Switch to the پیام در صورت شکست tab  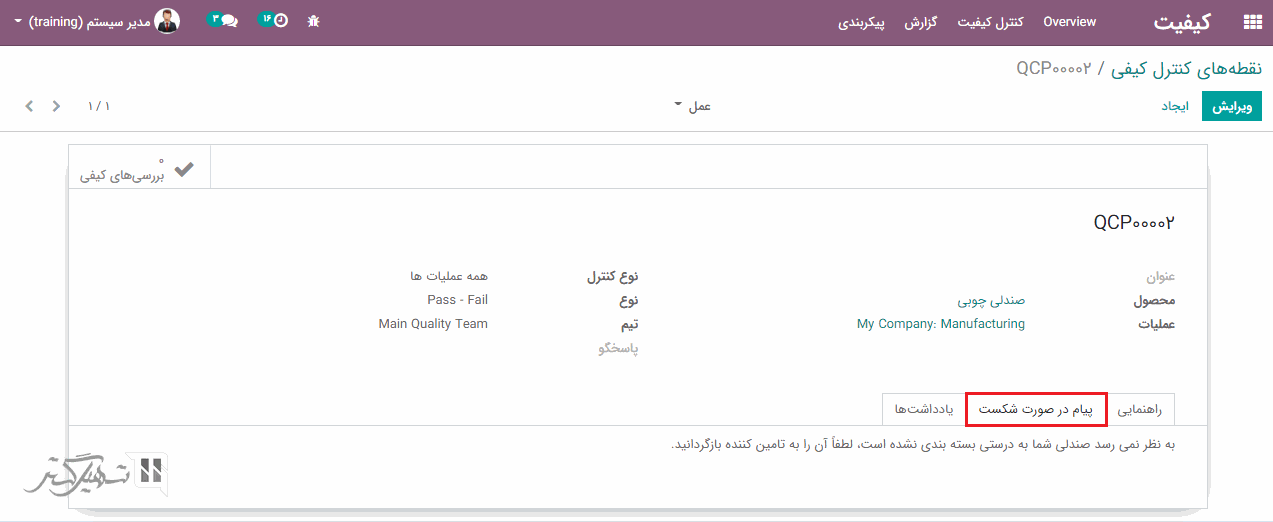(1034, 410)
